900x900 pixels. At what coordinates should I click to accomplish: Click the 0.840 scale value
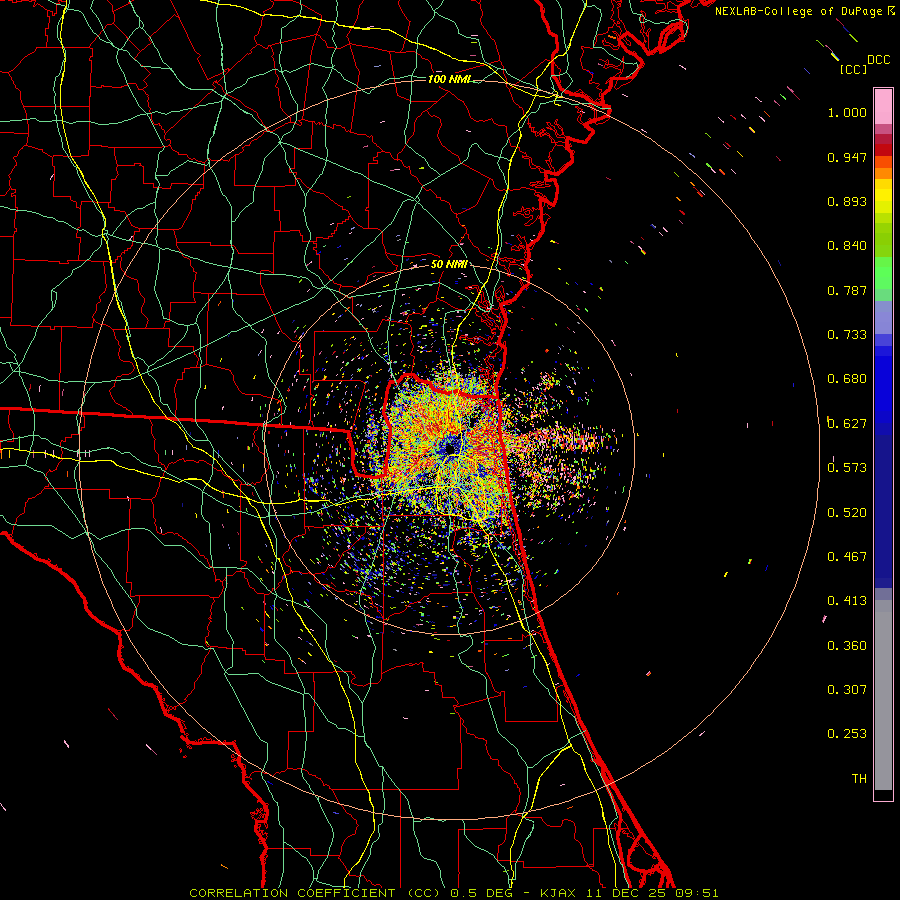(x=847, y=246)
